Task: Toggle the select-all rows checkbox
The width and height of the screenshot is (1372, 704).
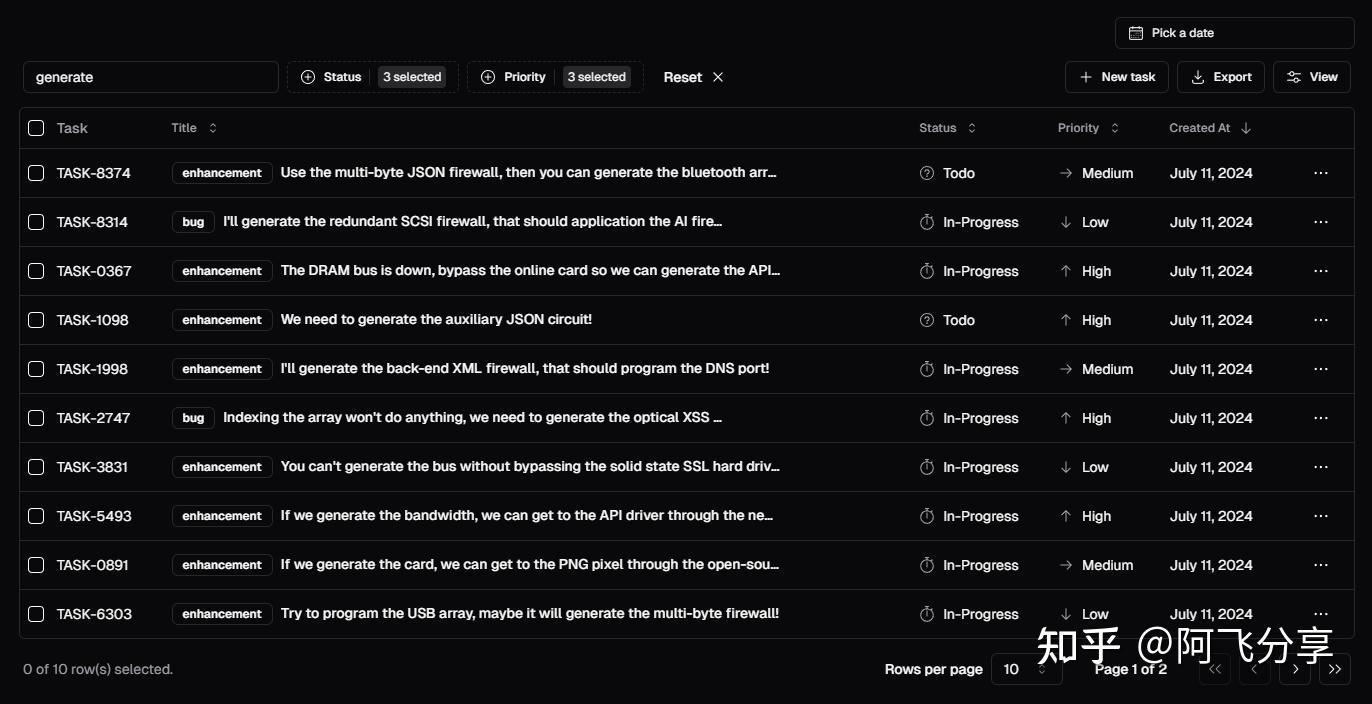Action: tap(36, 128)
